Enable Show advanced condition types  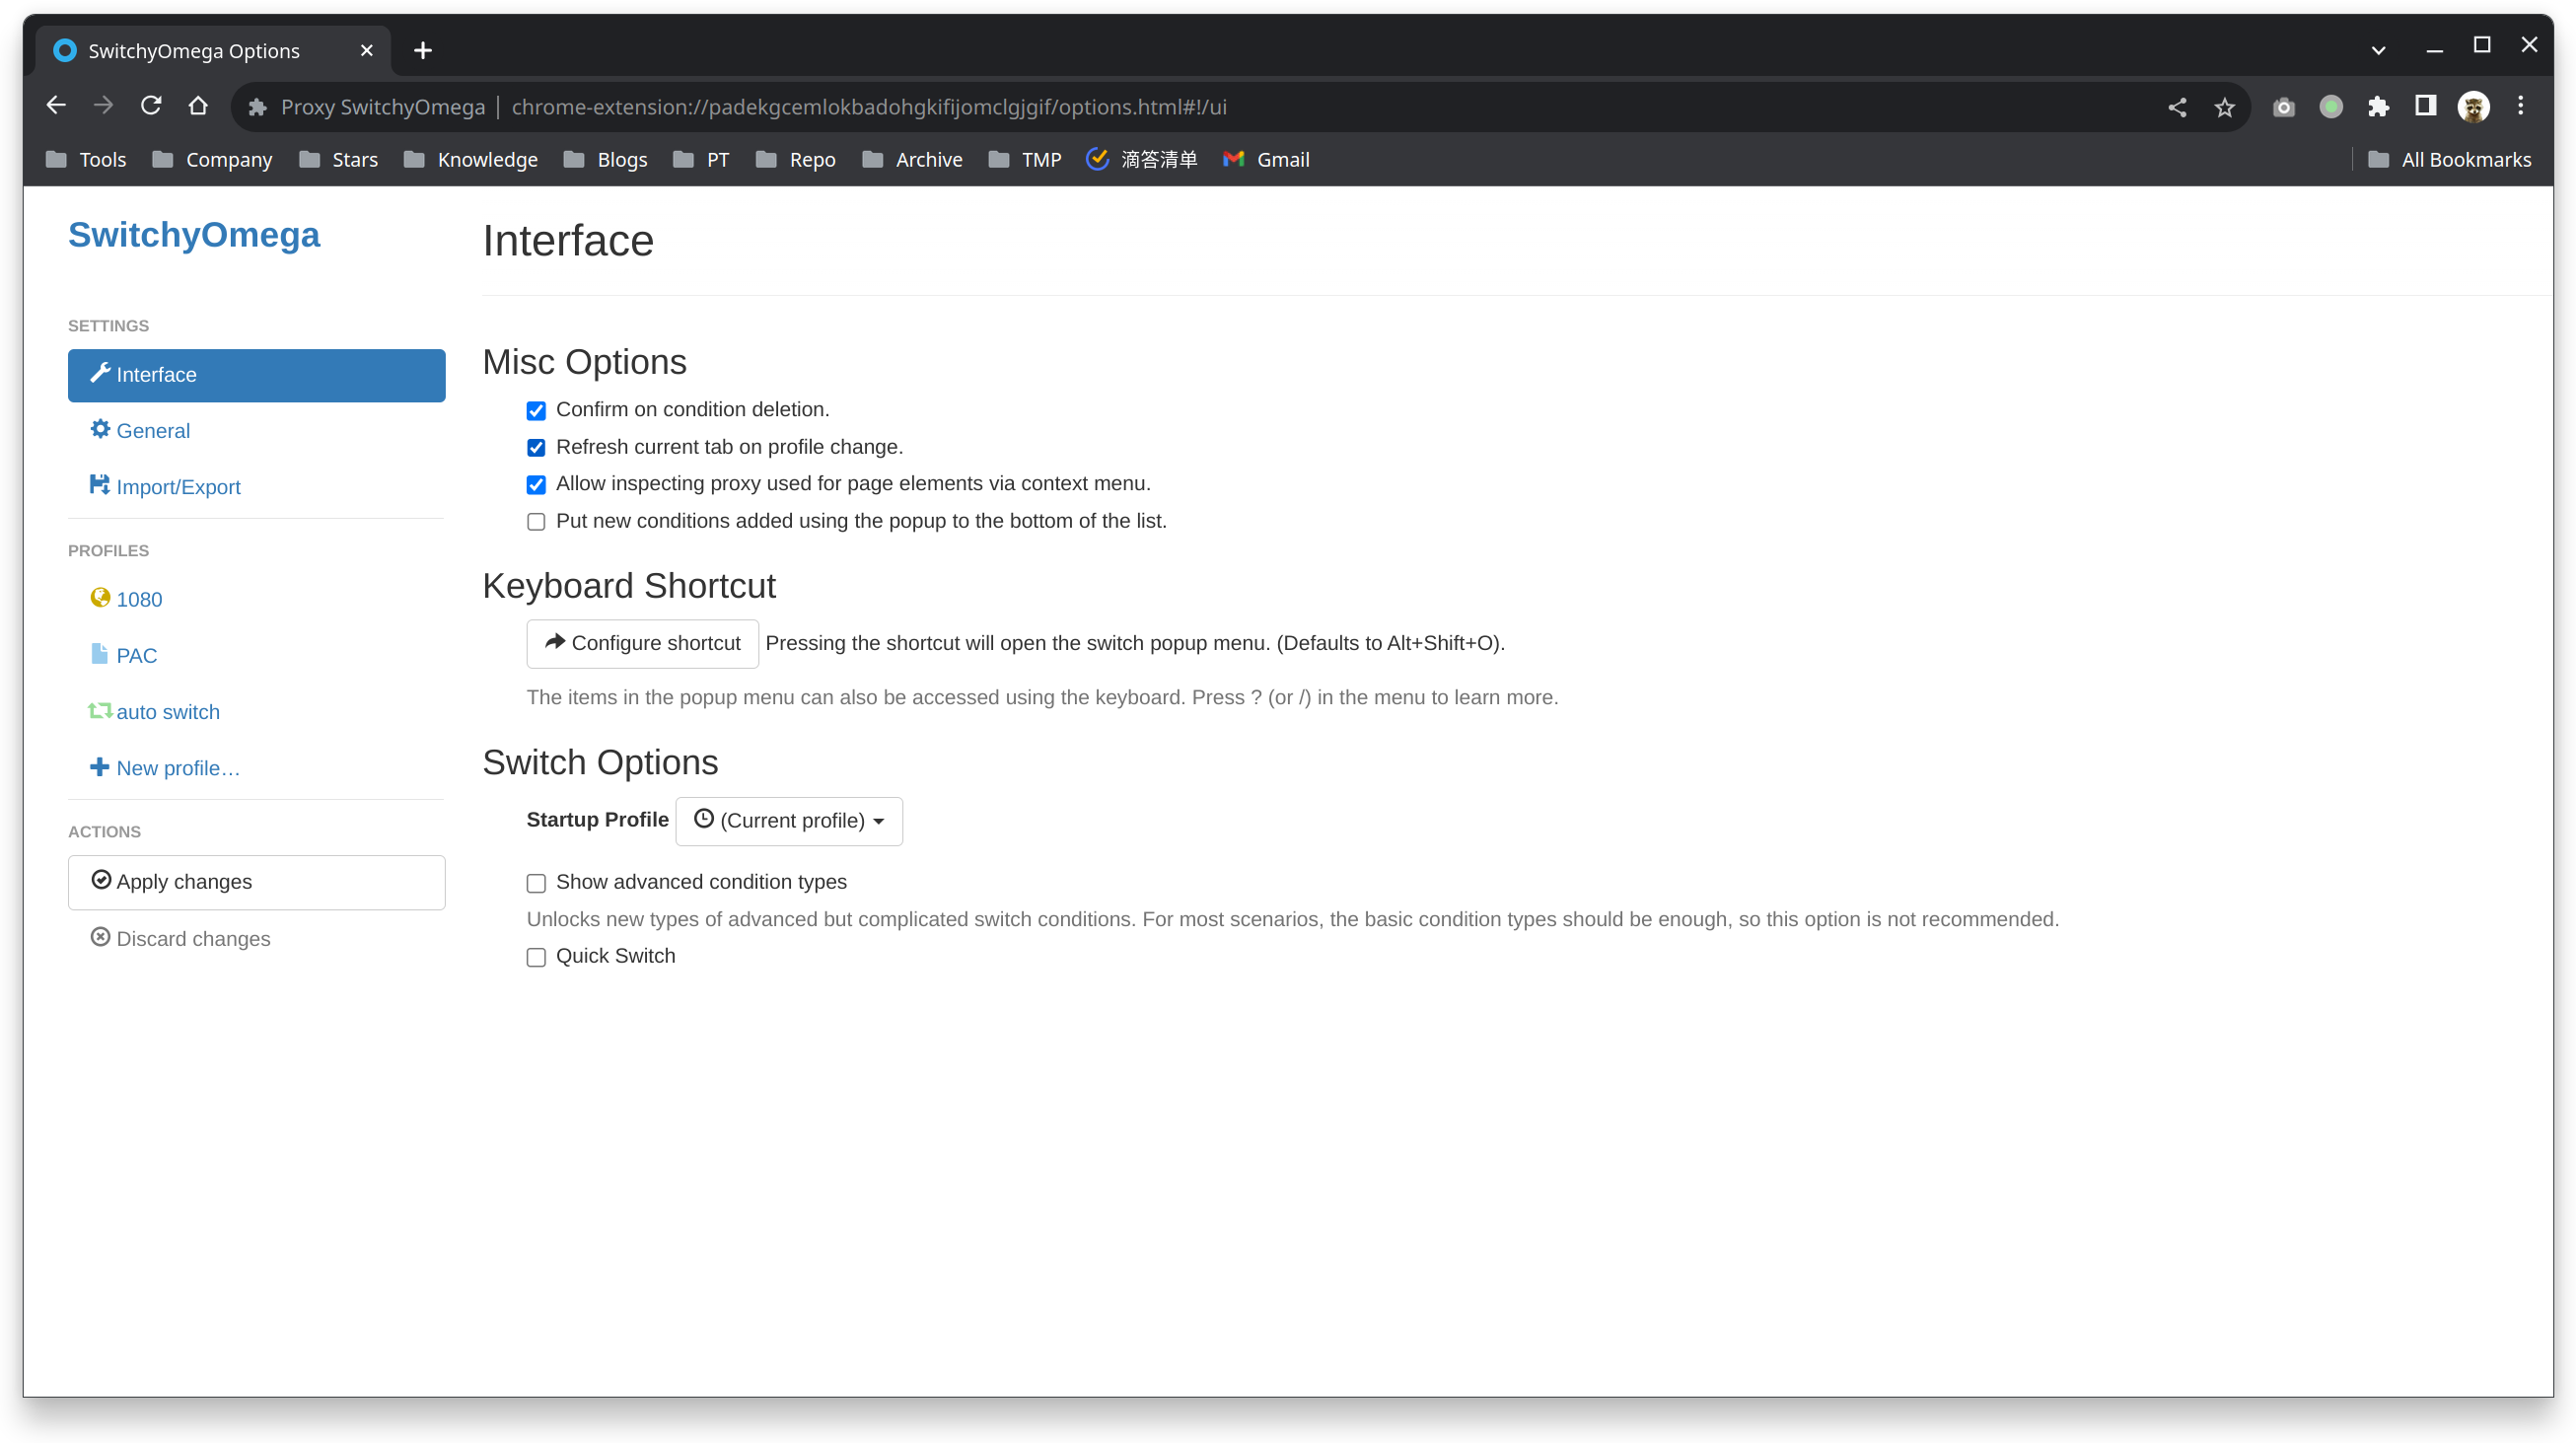(x=536, y=883)
